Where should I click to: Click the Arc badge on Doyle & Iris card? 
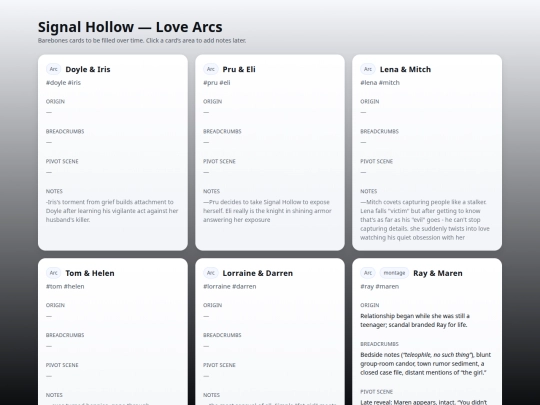tap(53, 69)
